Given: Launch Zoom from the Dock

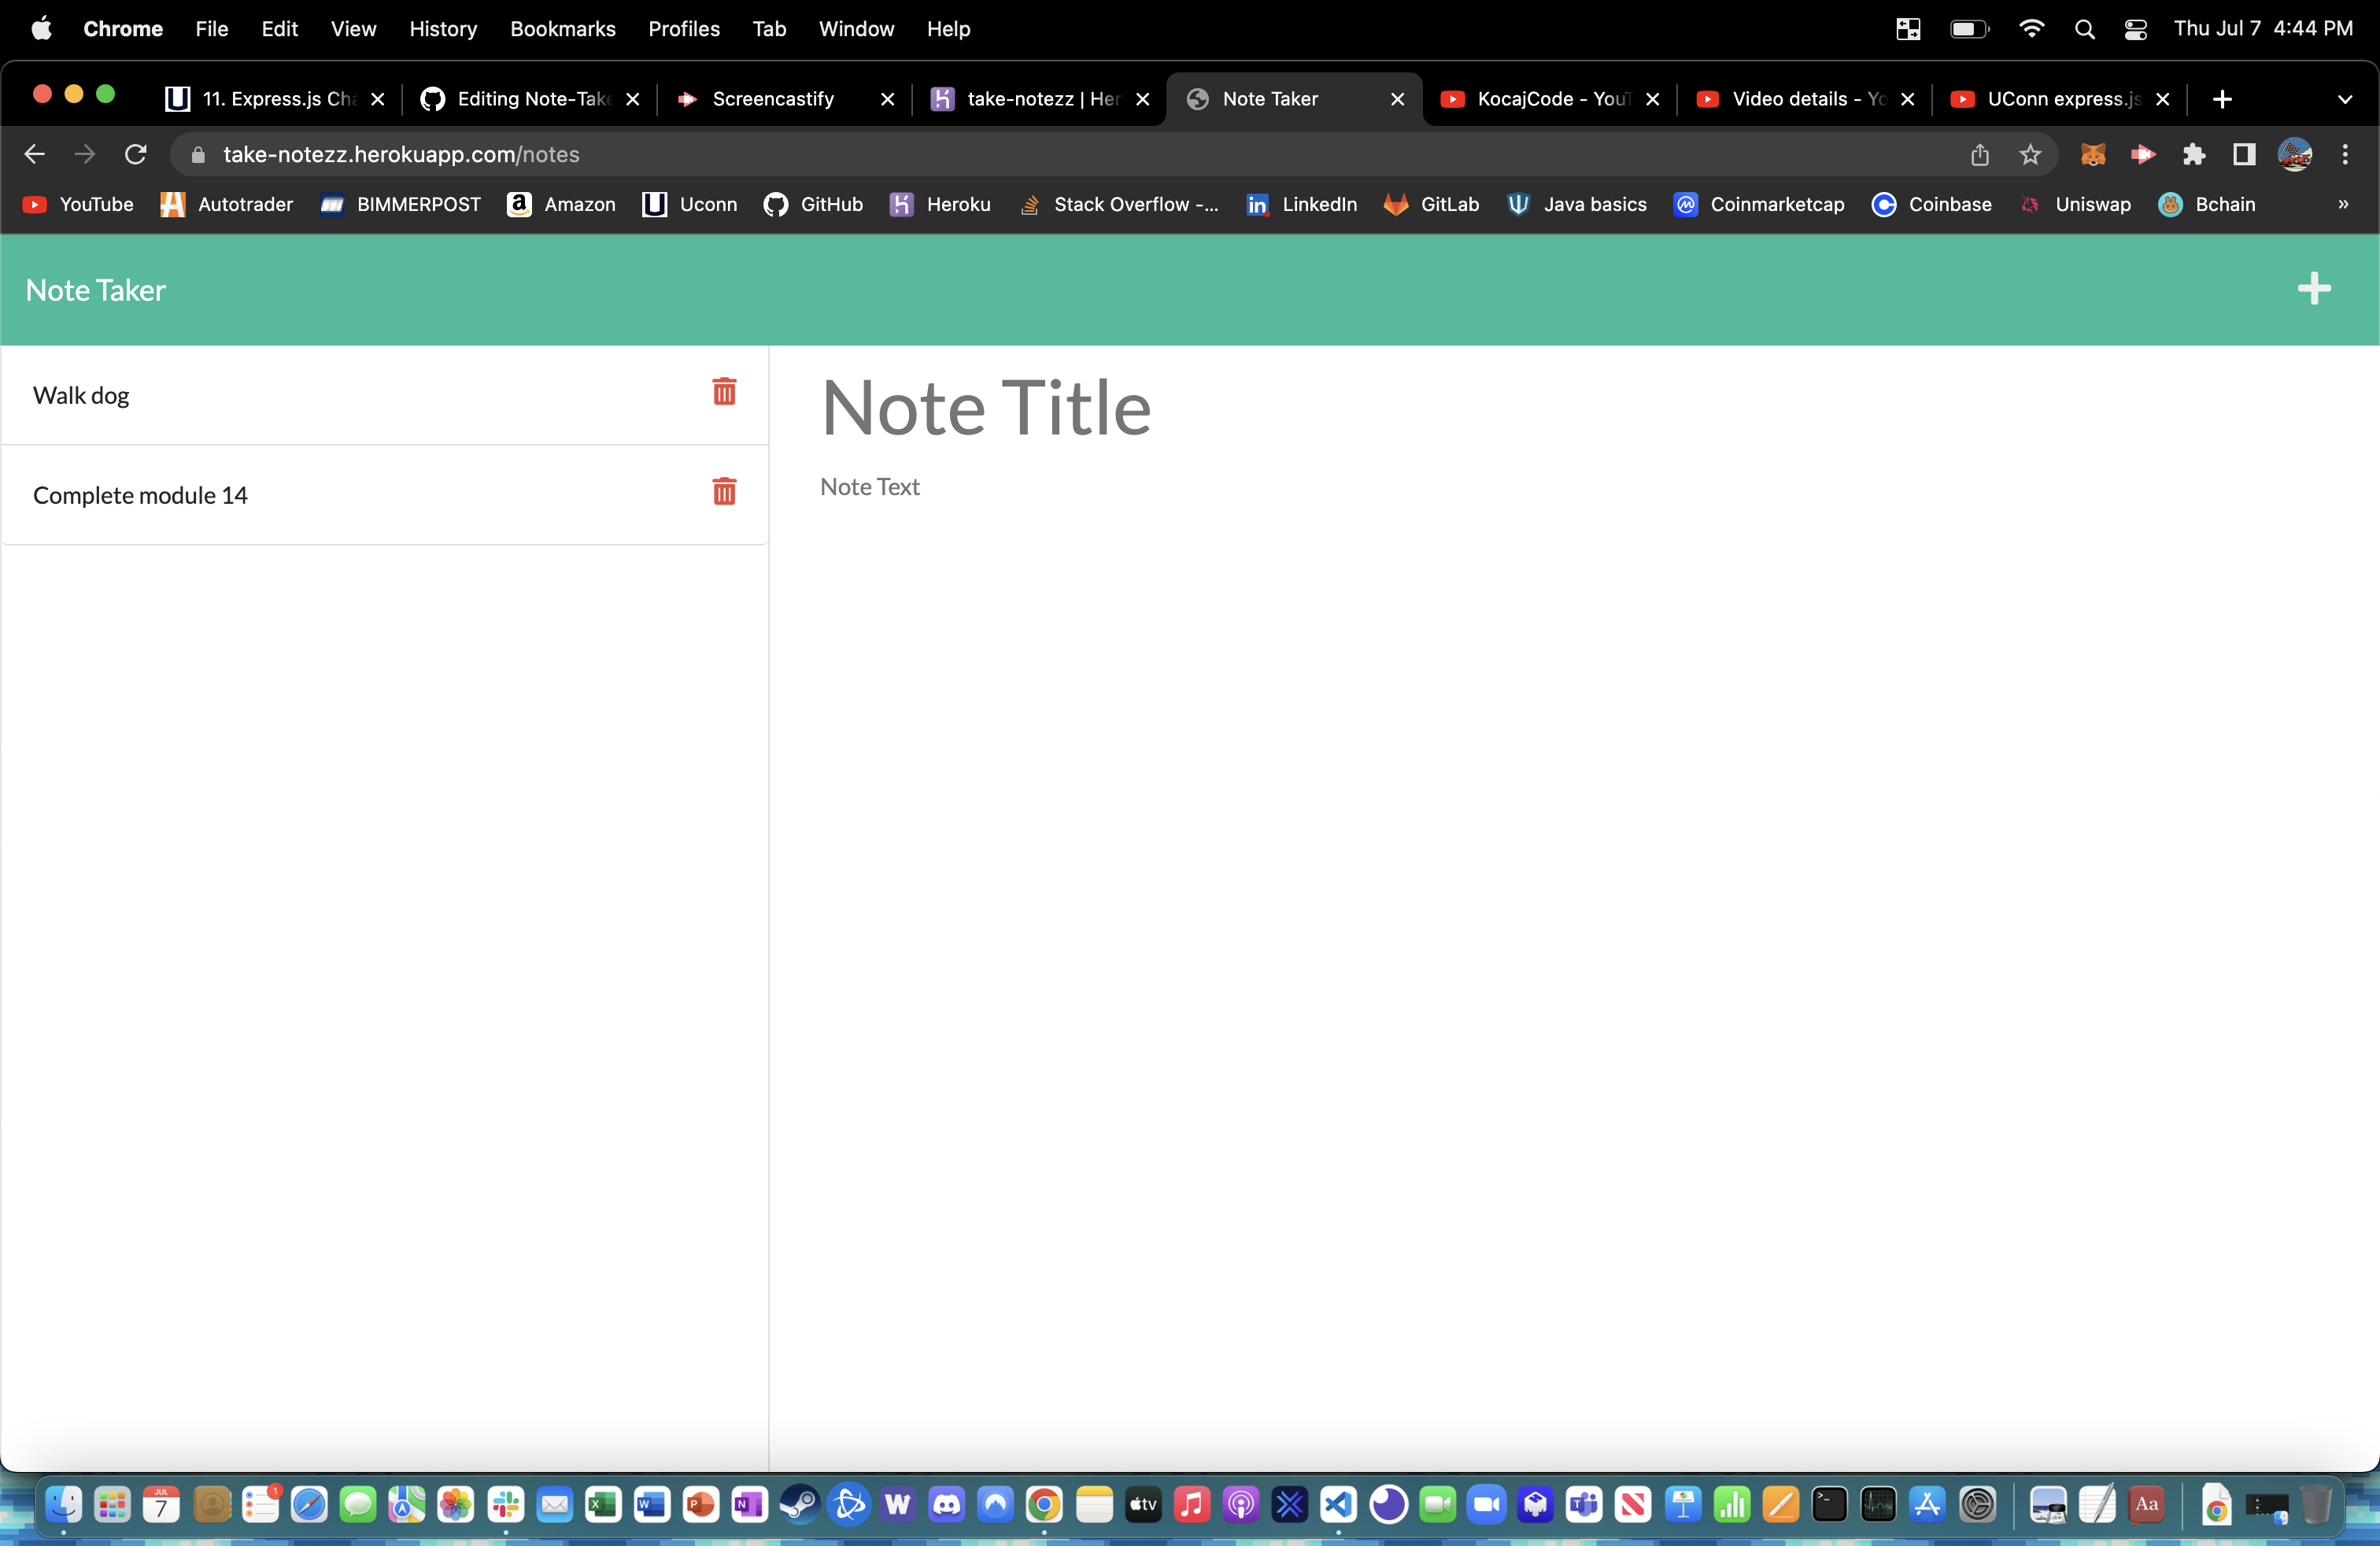Looking at the screenshot, I should (x=1487, y=1504).
